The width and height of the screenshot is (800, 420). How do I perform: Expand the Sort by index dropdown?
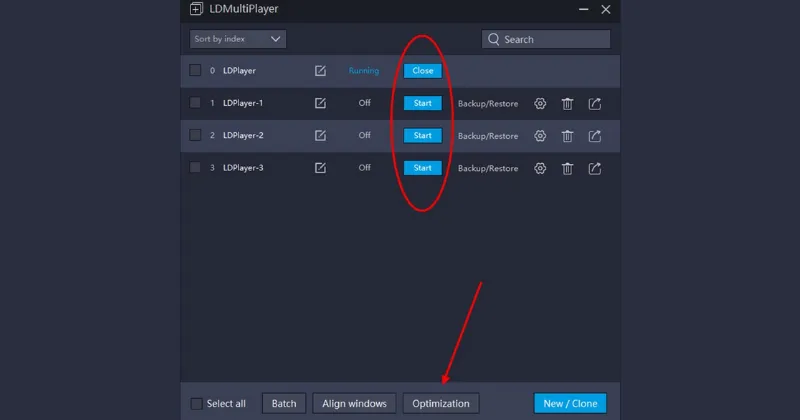[x=238, y=39]
